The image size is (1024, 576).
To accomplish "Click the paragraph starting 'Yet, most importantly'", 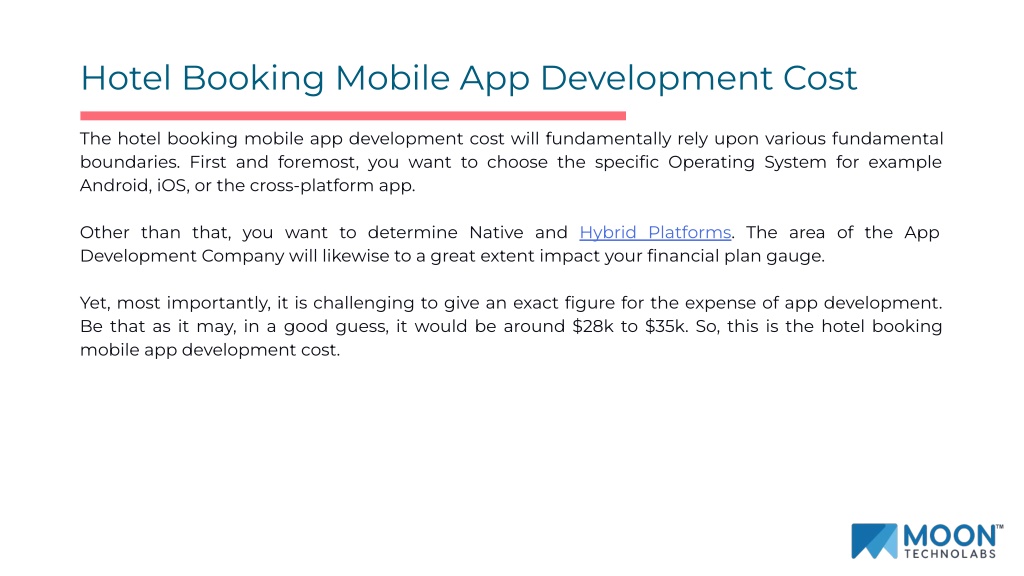I will pos(511,327).
